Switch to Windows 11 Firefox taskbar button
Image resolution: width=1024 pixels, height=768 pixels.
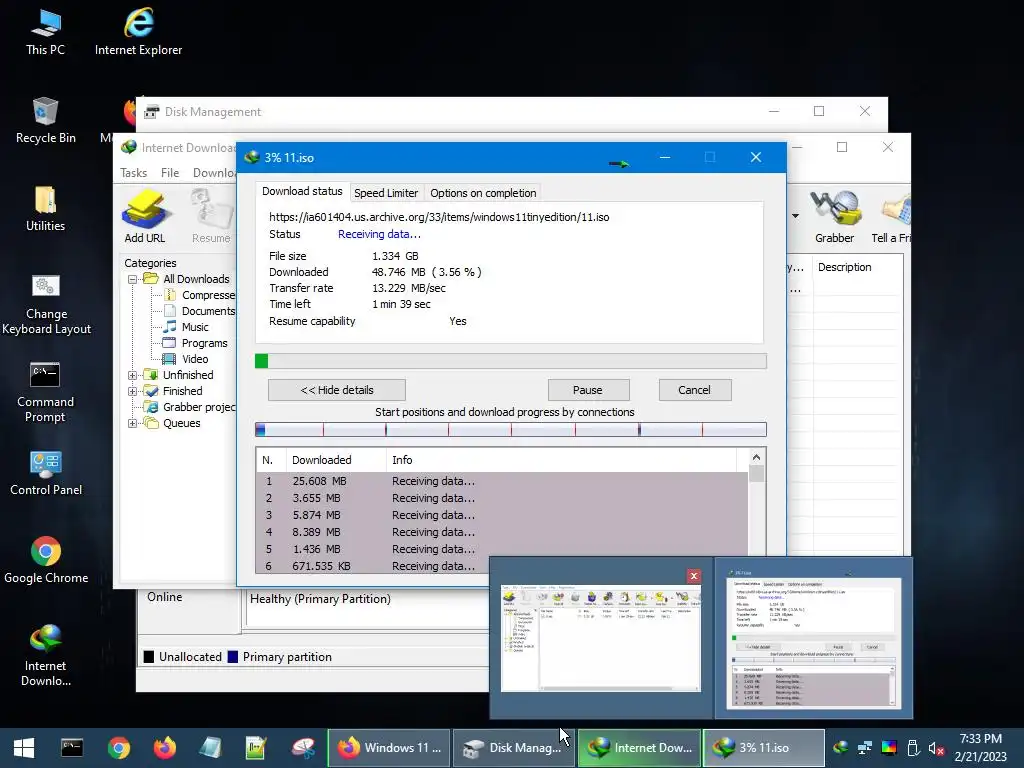(389, 748)
